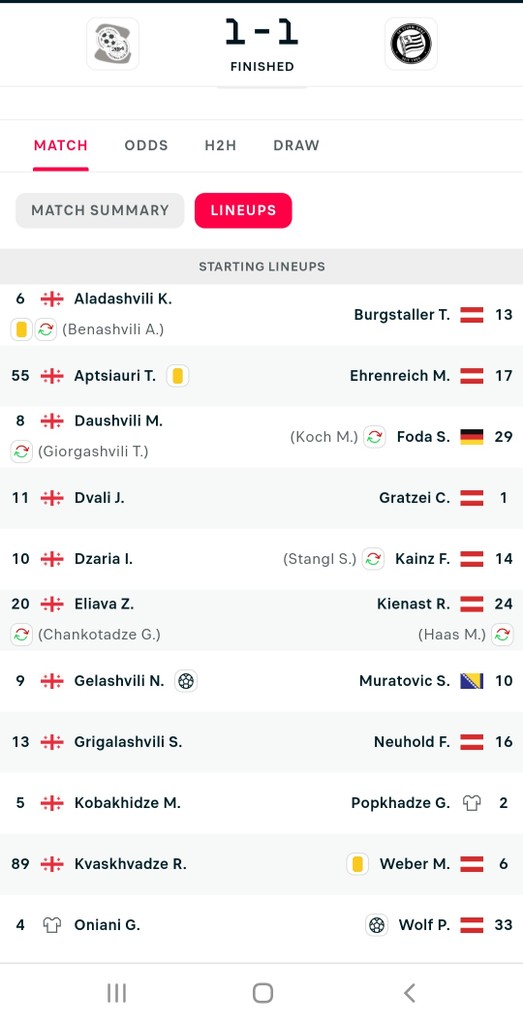Image resolution: width=523 pixels, height=1024 pixels.
Task: Tap the goal ball icon beside Gelashvili N.
Action: coord(186,681)
